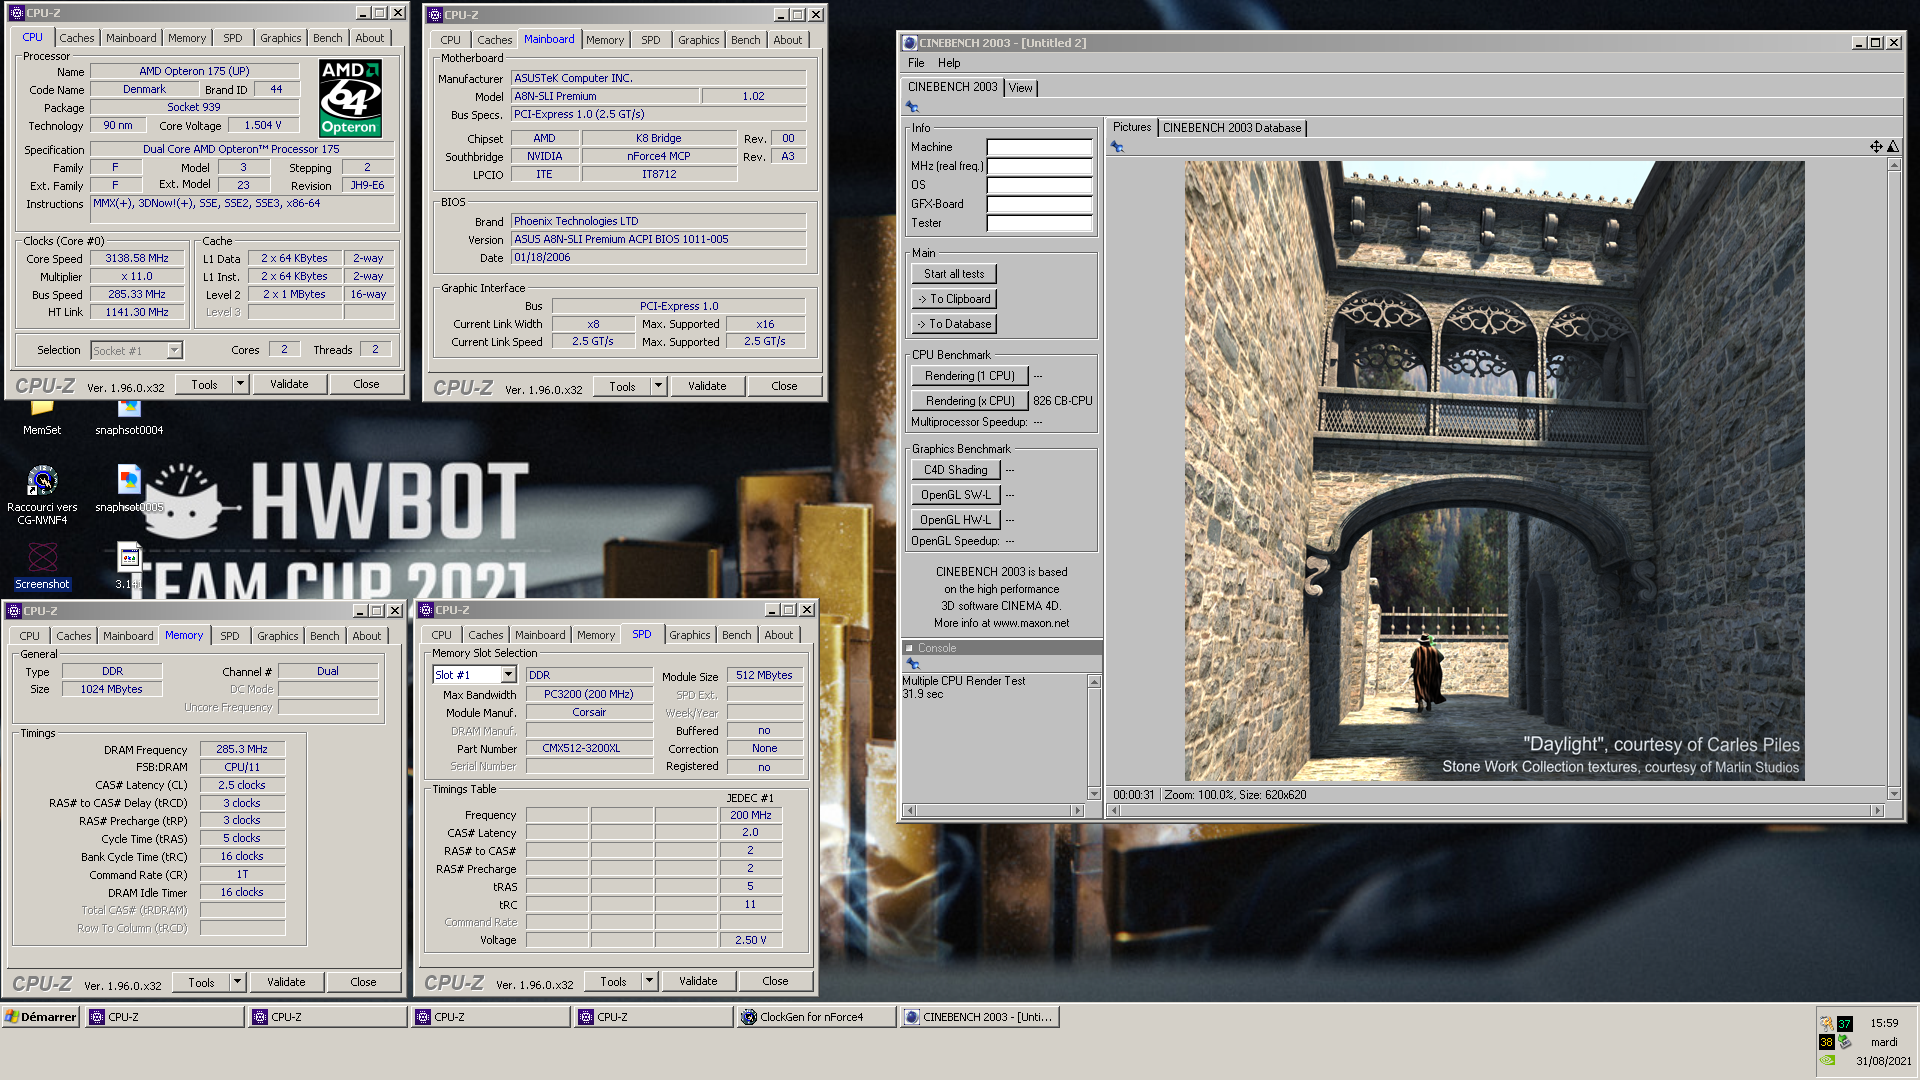
Task: Select the zoom triangle tool in Pictures view
Action: 1893,147
